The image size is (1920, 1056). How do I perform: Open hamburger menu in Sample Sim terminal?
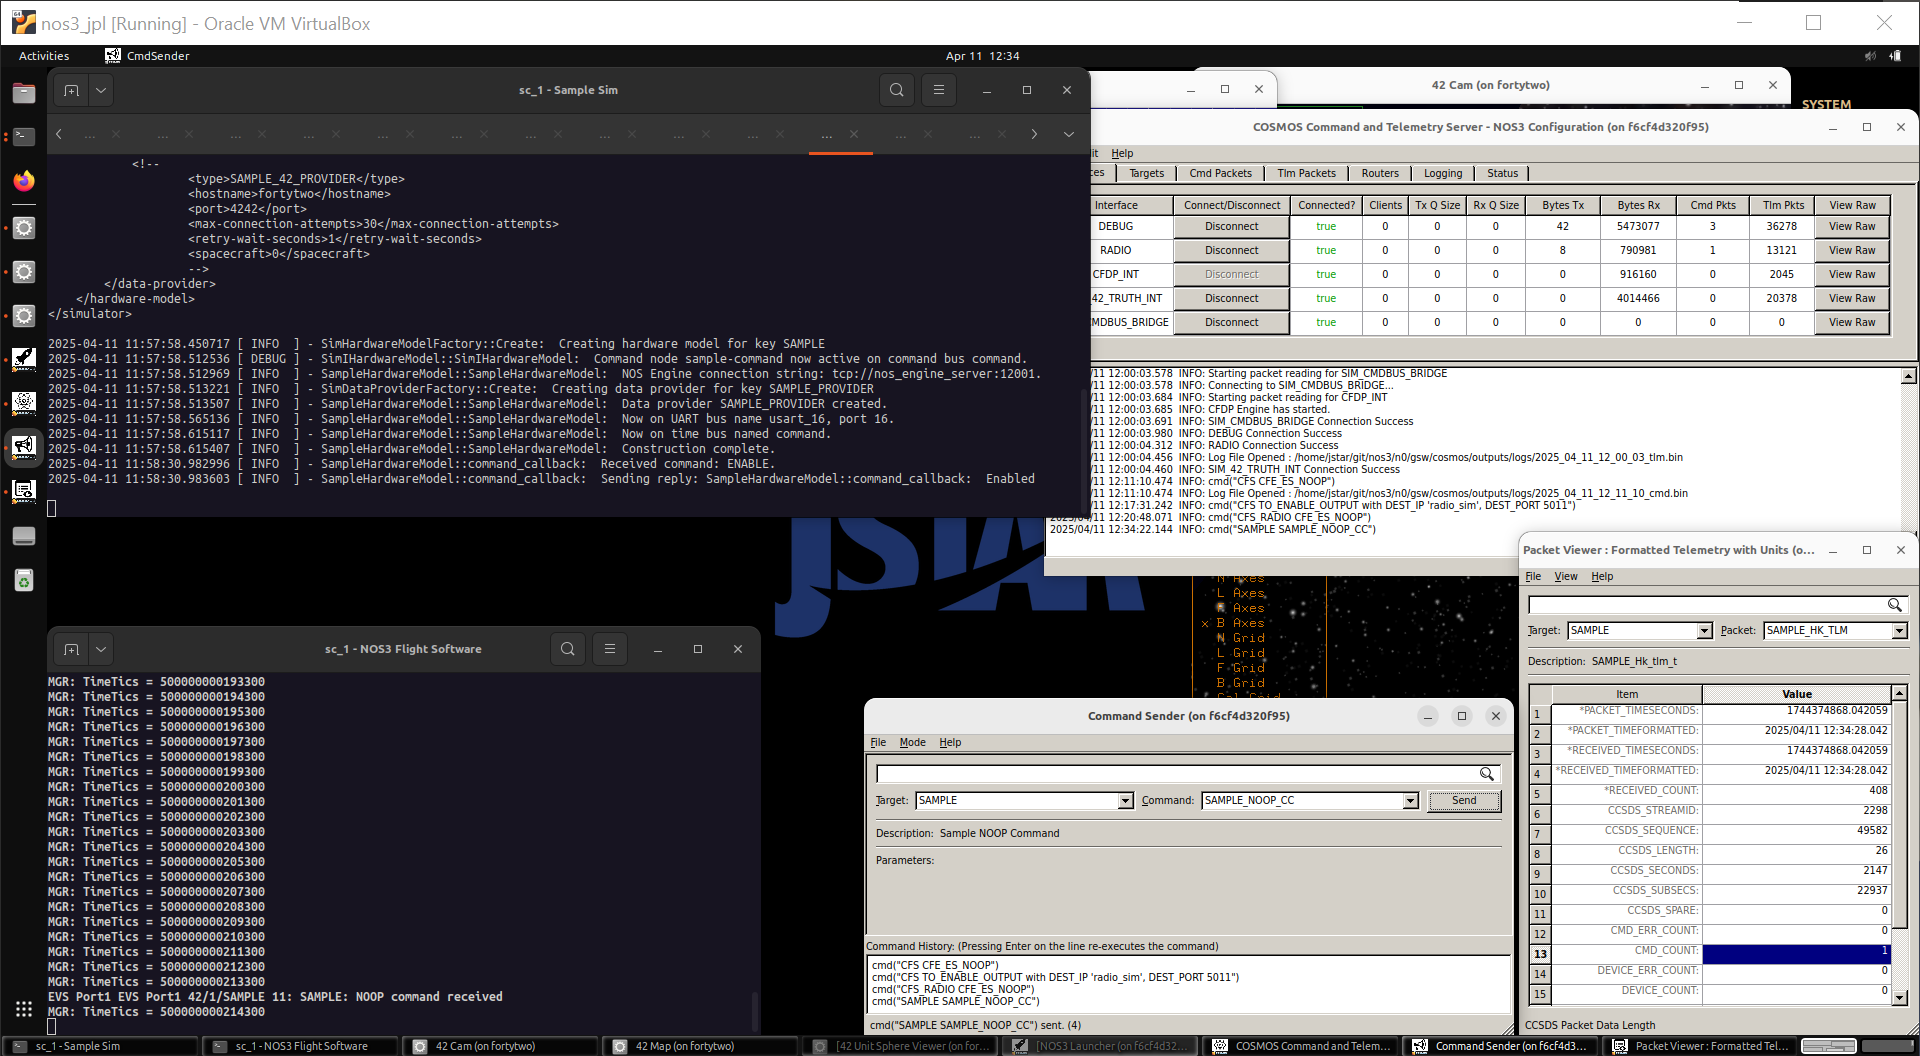coord(938,90)
